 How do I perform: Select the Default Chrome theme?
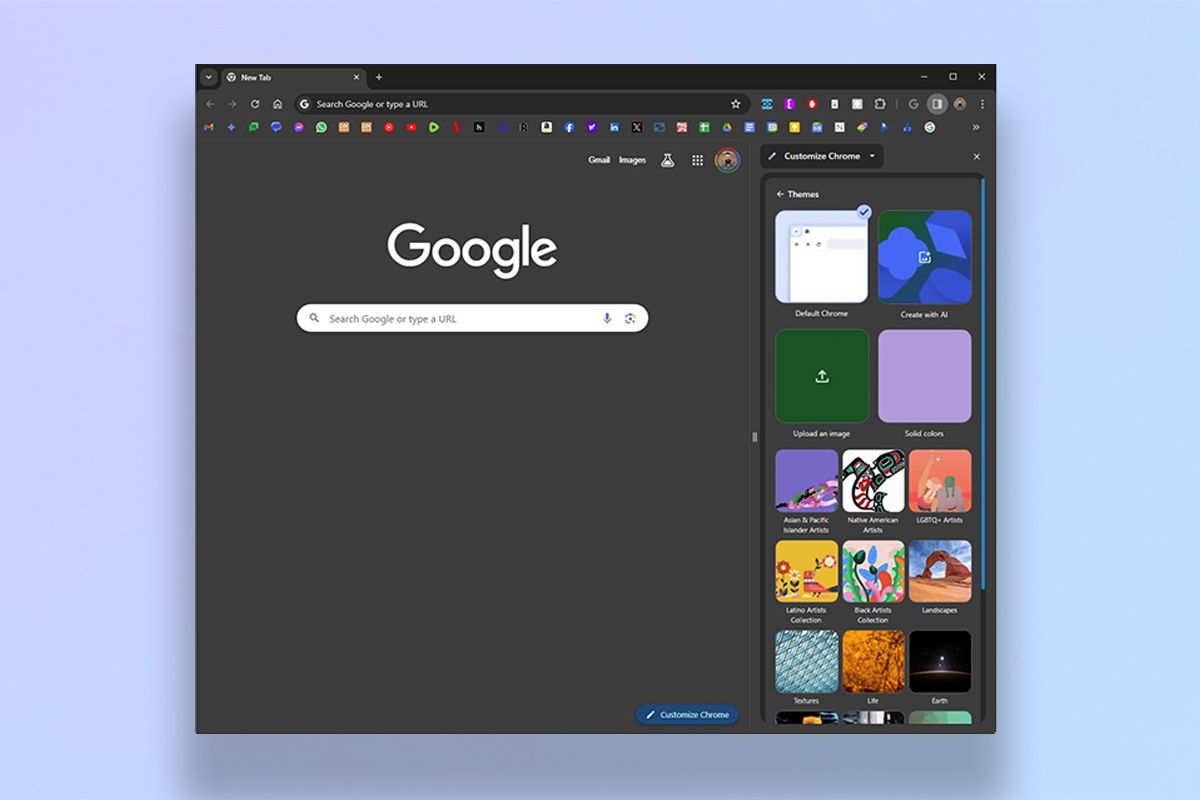coord(821,257)
